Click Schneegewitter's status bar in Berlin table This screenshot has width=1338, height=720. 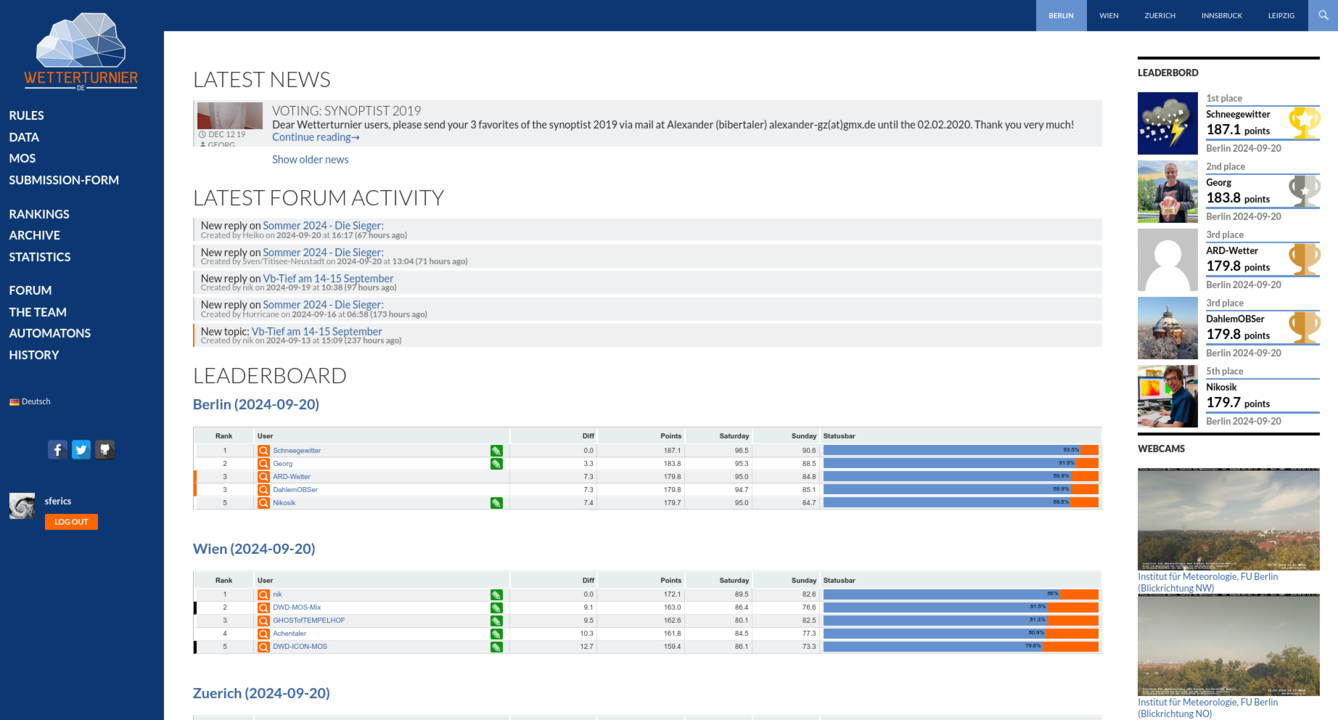[x=960, y=451]
